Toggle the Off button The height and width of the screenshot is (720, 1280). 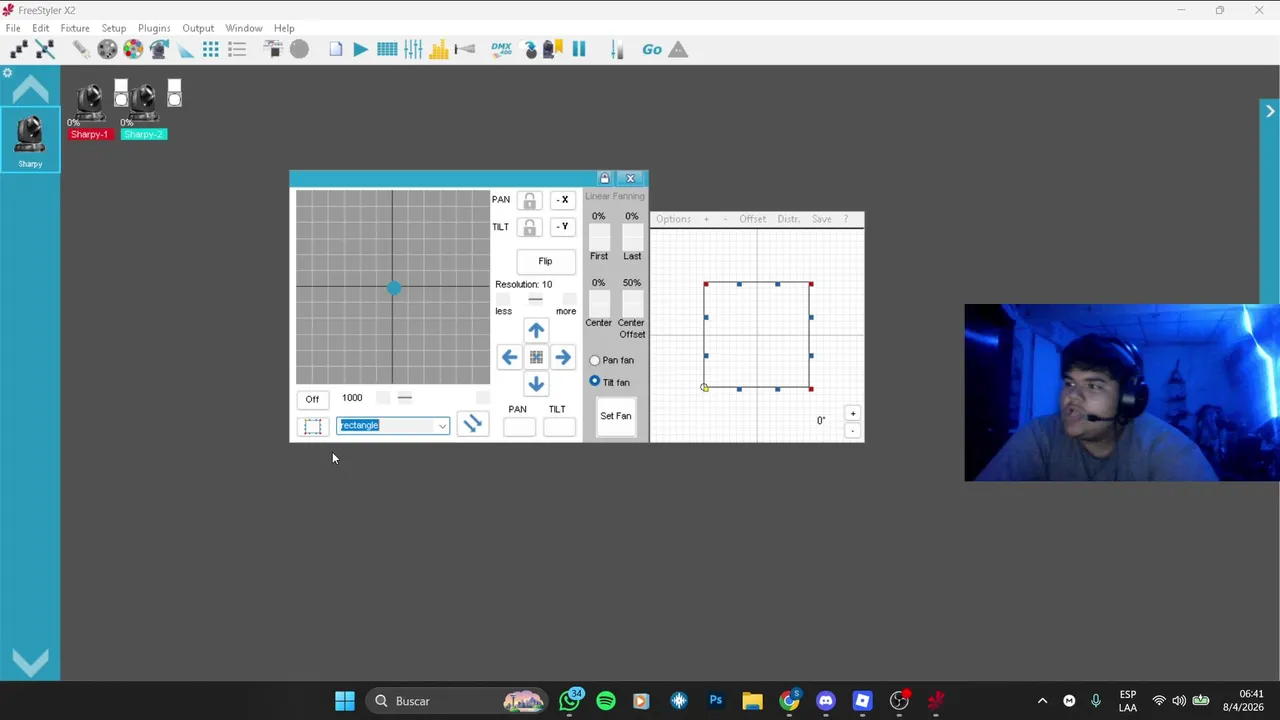pyautogui.click(x=312, y=399)
